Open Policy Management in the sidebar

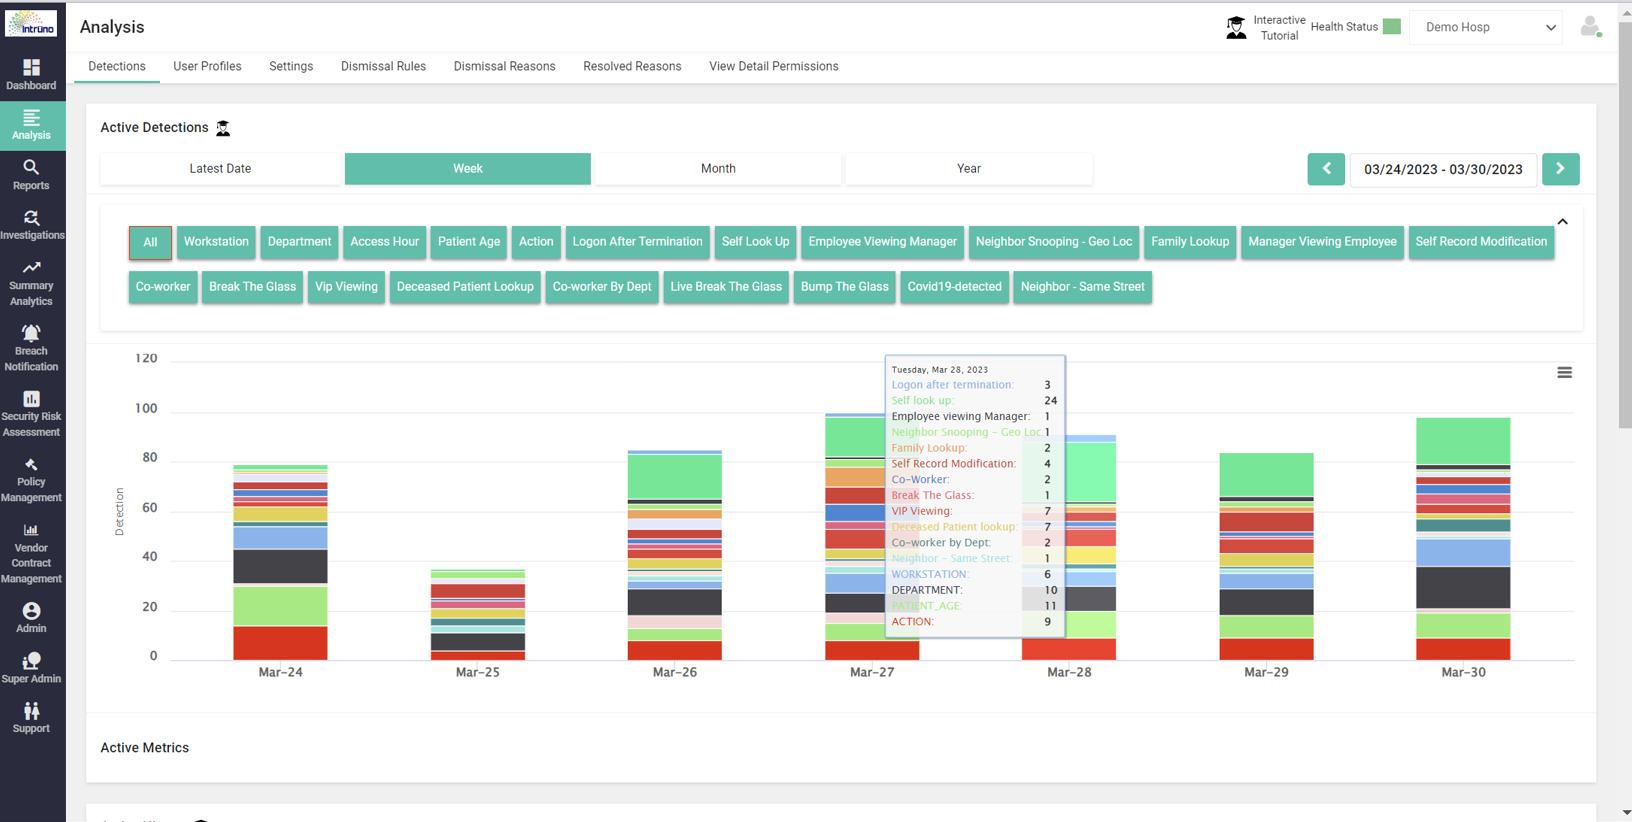(31, 480)
